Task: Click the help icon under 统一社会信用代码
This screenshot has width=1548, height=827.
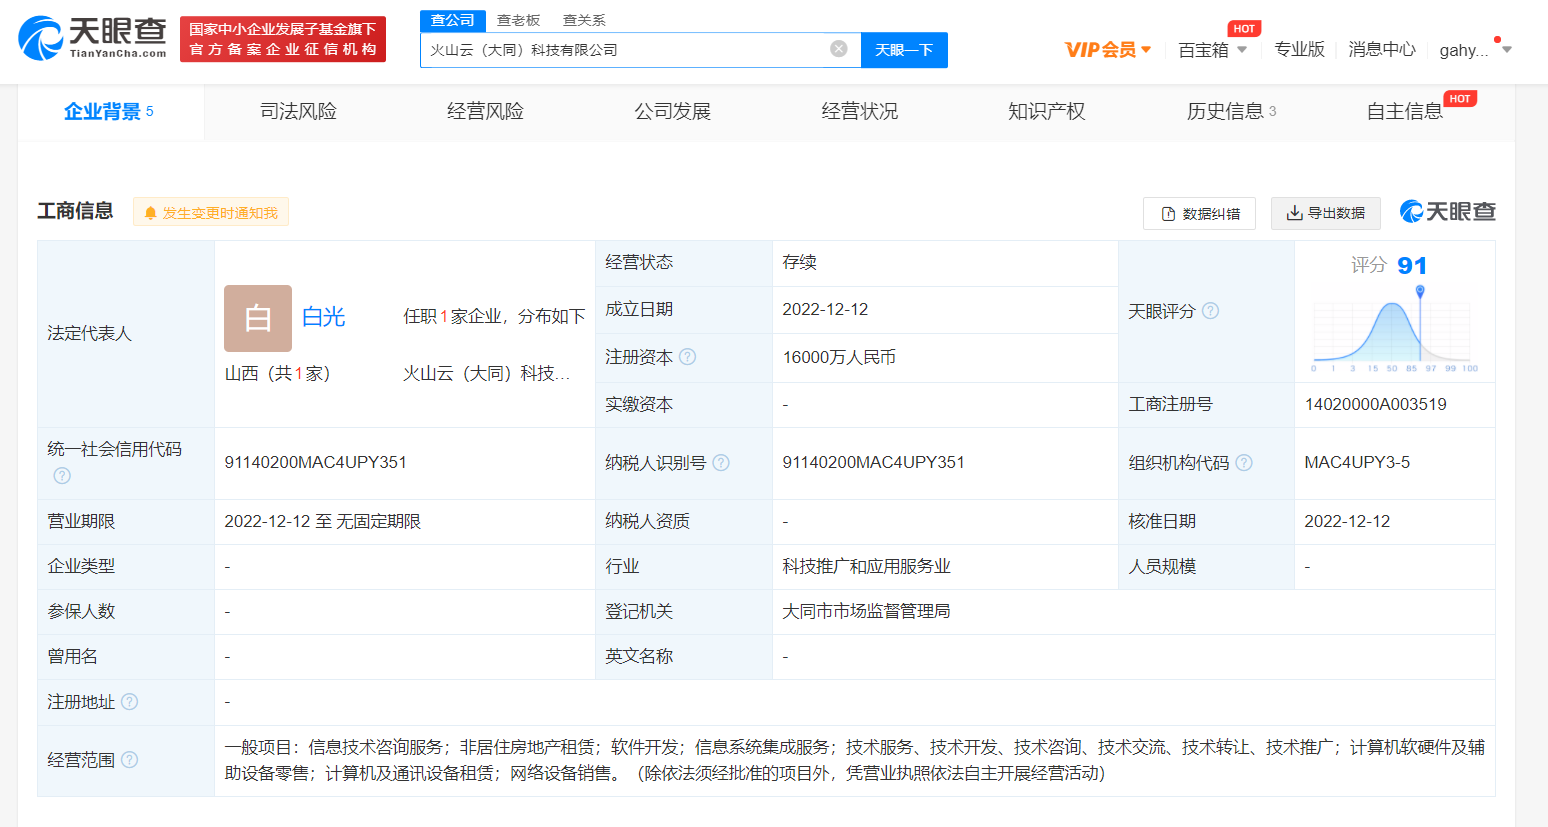Action: [62, 476]
